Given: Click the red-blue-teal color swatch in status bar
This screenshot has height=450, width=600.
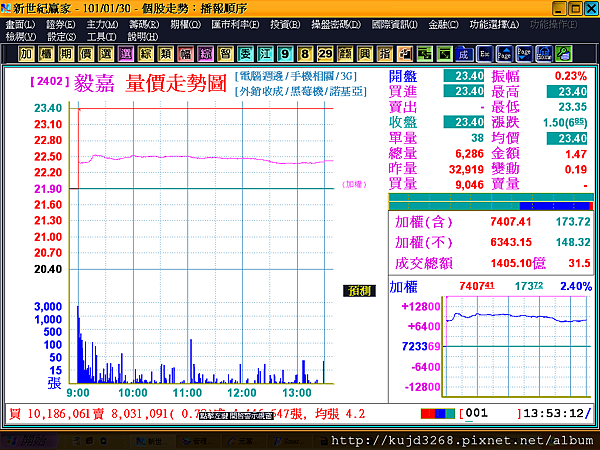Looking at the screenshot, I should pyautogui.click(x=438, y=414).
